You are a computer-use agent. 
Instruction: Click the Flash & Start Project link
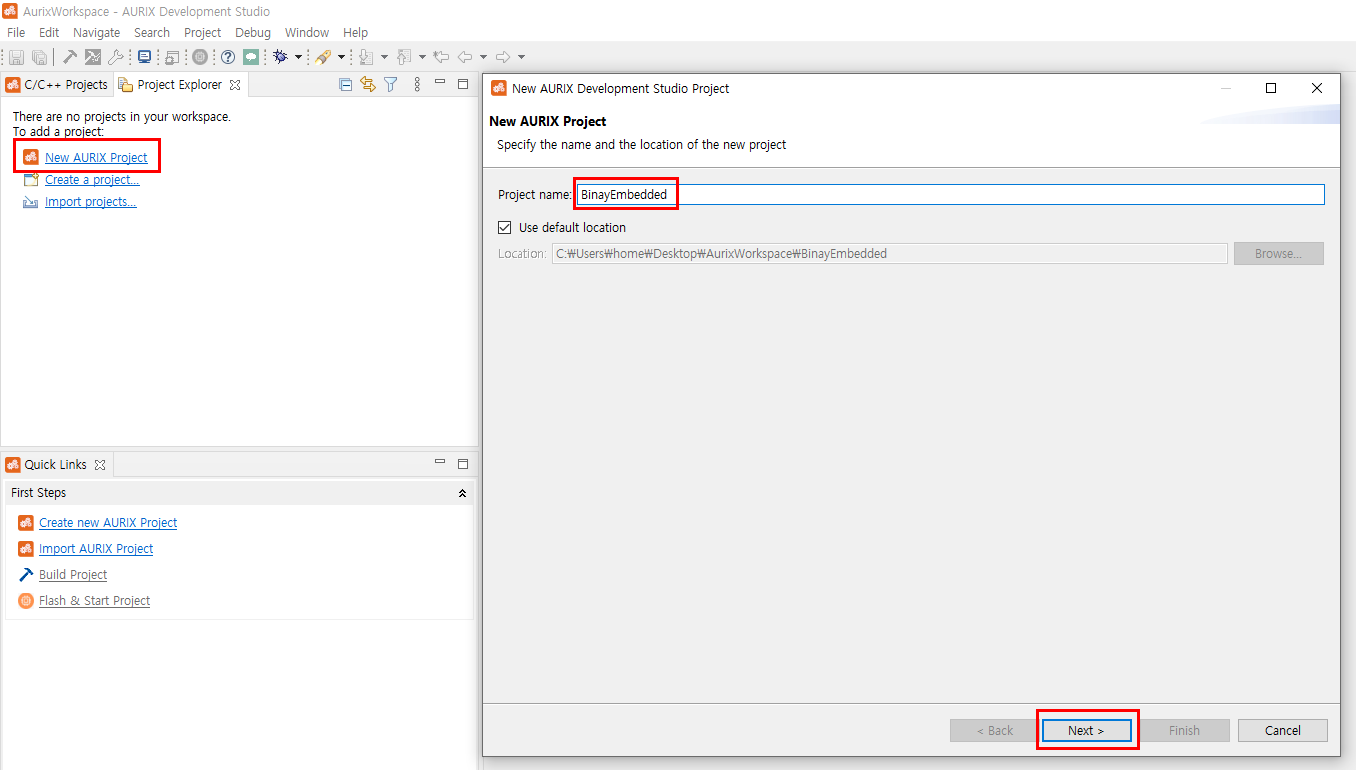click(x=94, y=601)
